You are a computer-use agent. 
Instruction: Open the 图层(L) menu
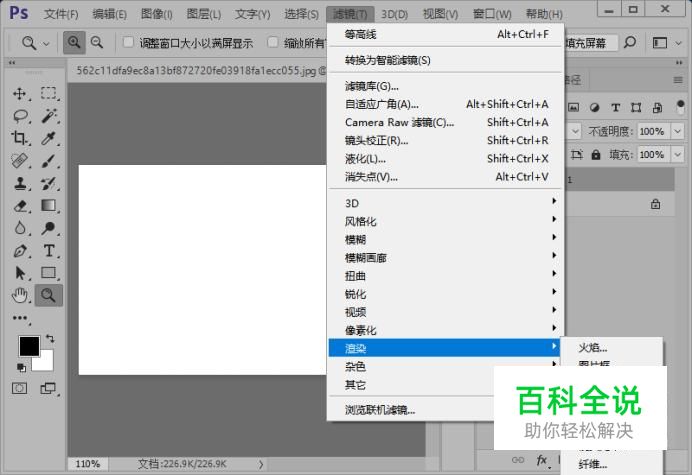pyautogui.click(x=203, y=14)
